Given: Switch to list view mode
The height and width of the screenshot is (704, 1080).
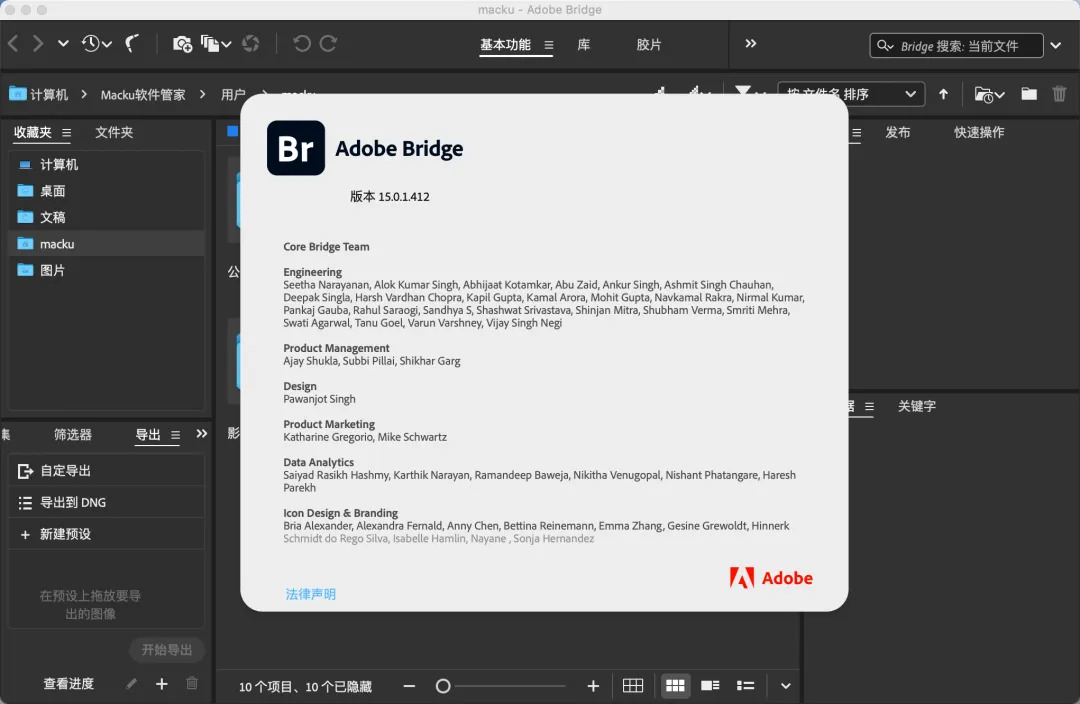Looking at the screenshot, I should click(745, 686).
